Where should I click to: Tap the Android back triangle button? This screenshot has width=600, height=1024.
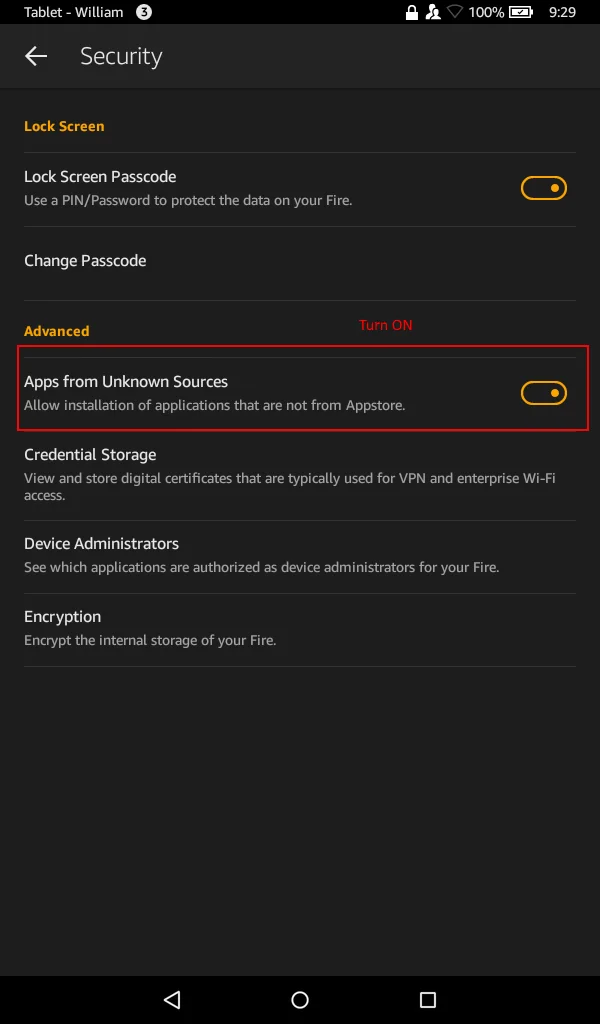coord(172,999)
